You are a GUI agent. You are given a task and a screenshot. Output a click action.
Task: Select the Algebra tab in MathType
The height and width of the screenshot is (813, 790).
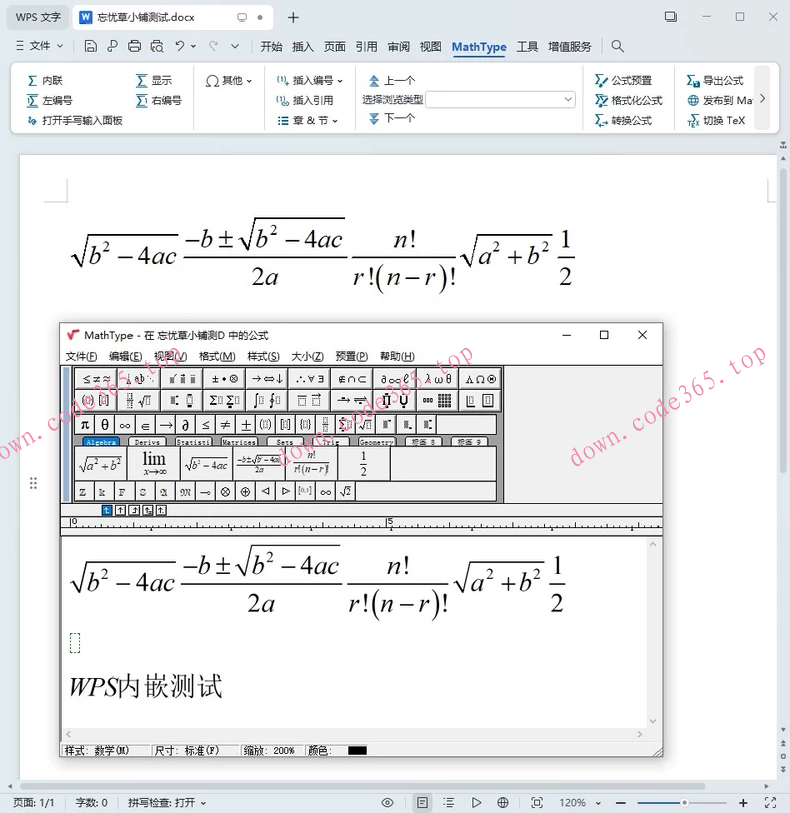pyautogui.click(x=101, y=442)
